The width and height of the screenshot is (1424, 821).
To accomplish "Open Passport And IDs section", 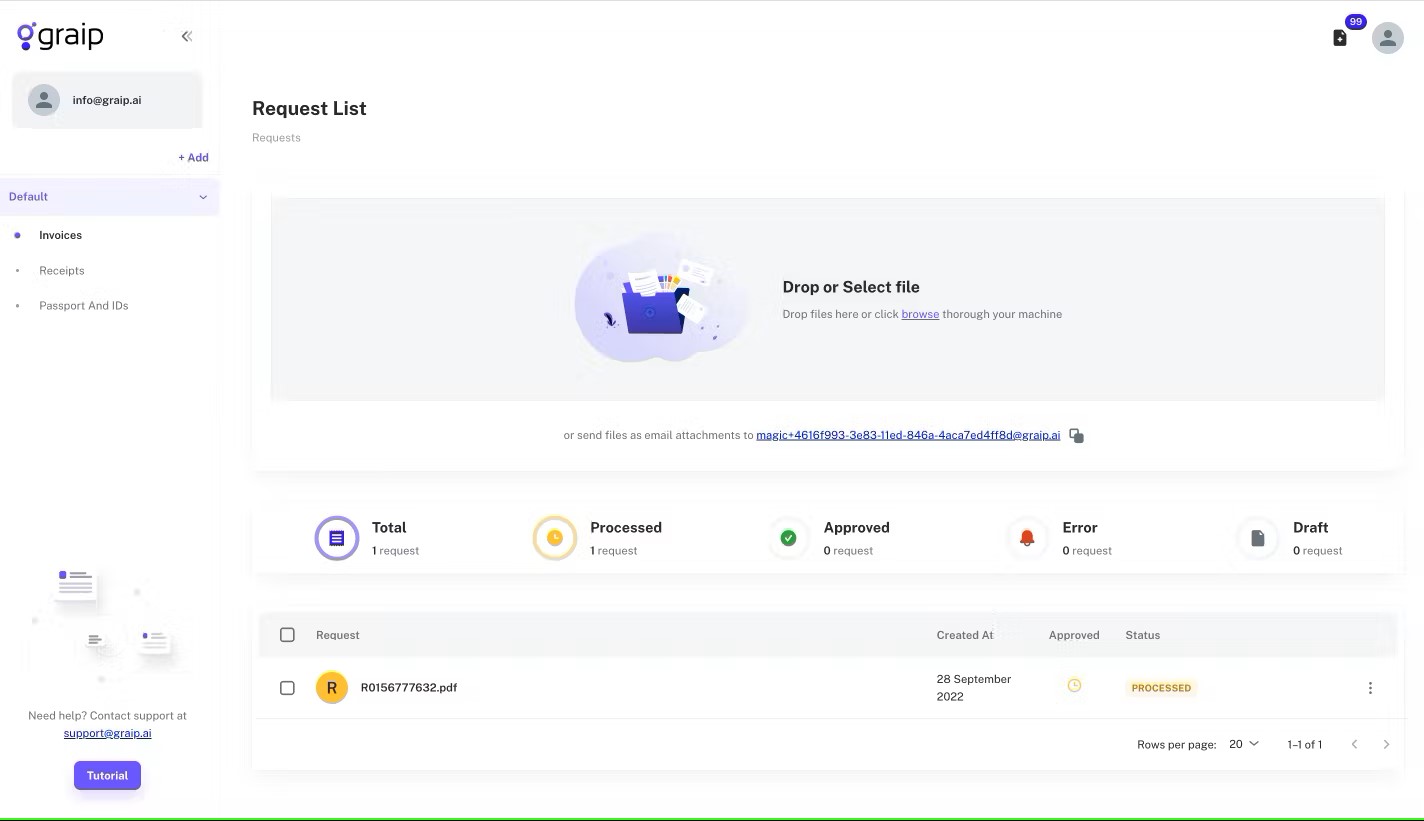I will tap(84, 306).
